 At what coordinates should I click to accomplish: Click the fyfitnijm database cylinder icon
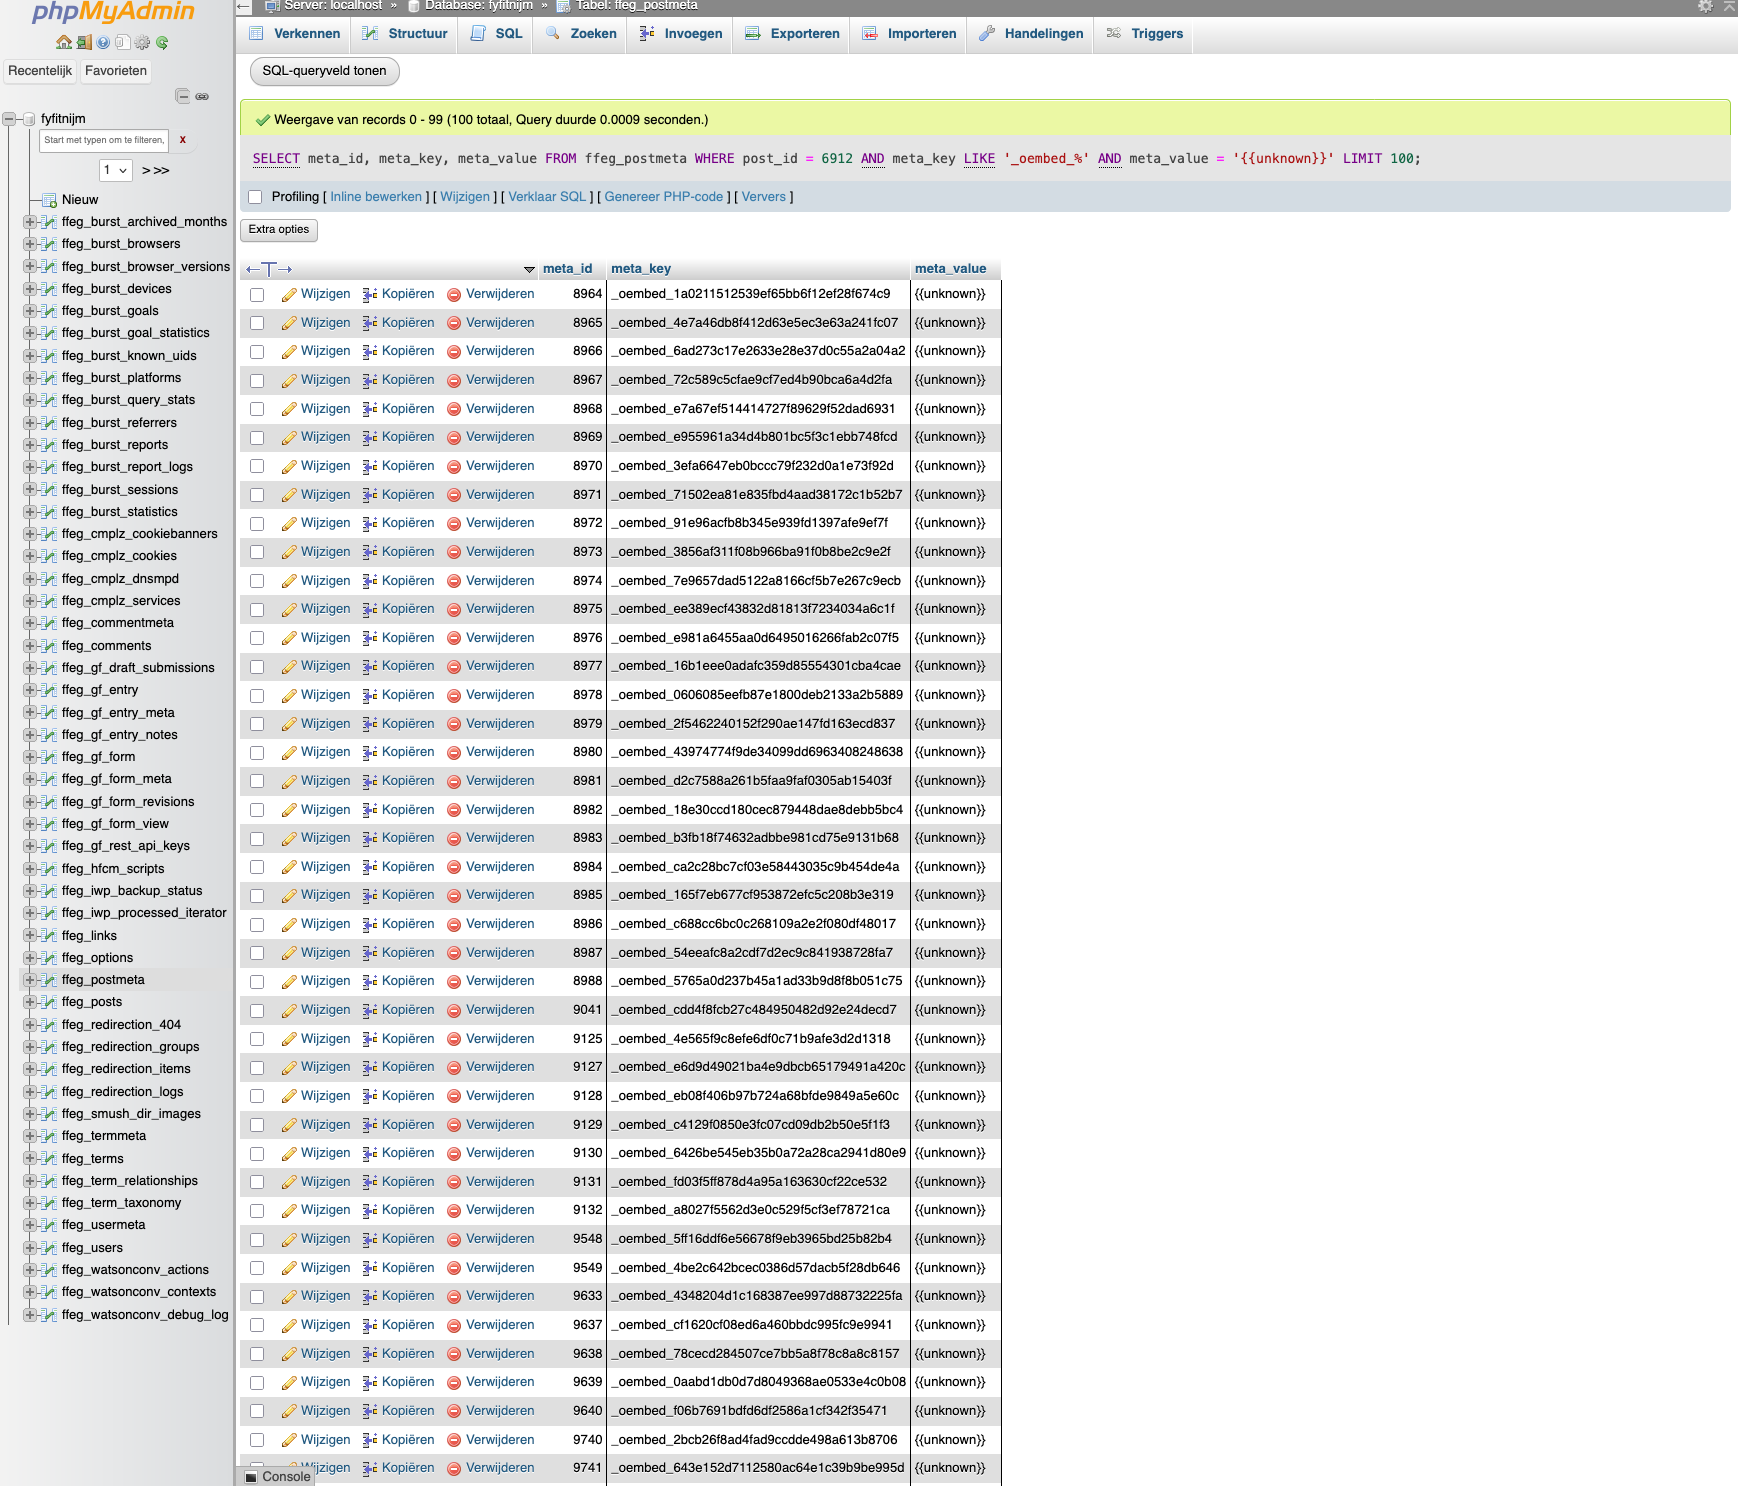(x=30, y=119)
